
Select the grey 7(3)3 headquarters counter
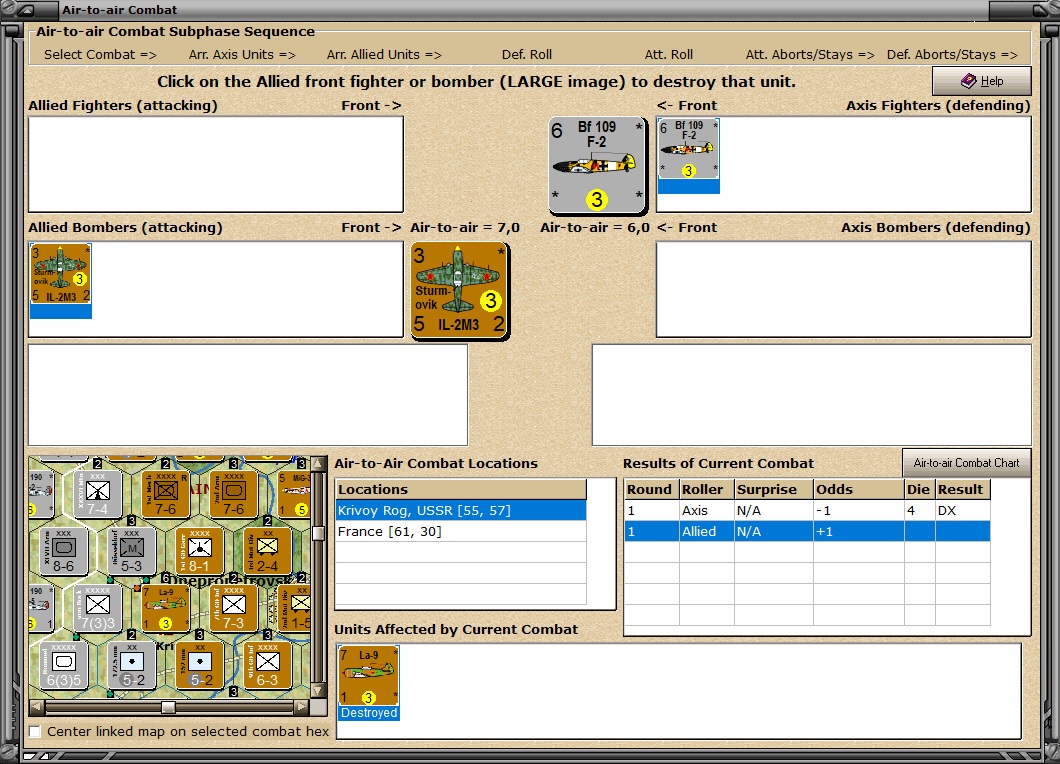click(97, 608)
